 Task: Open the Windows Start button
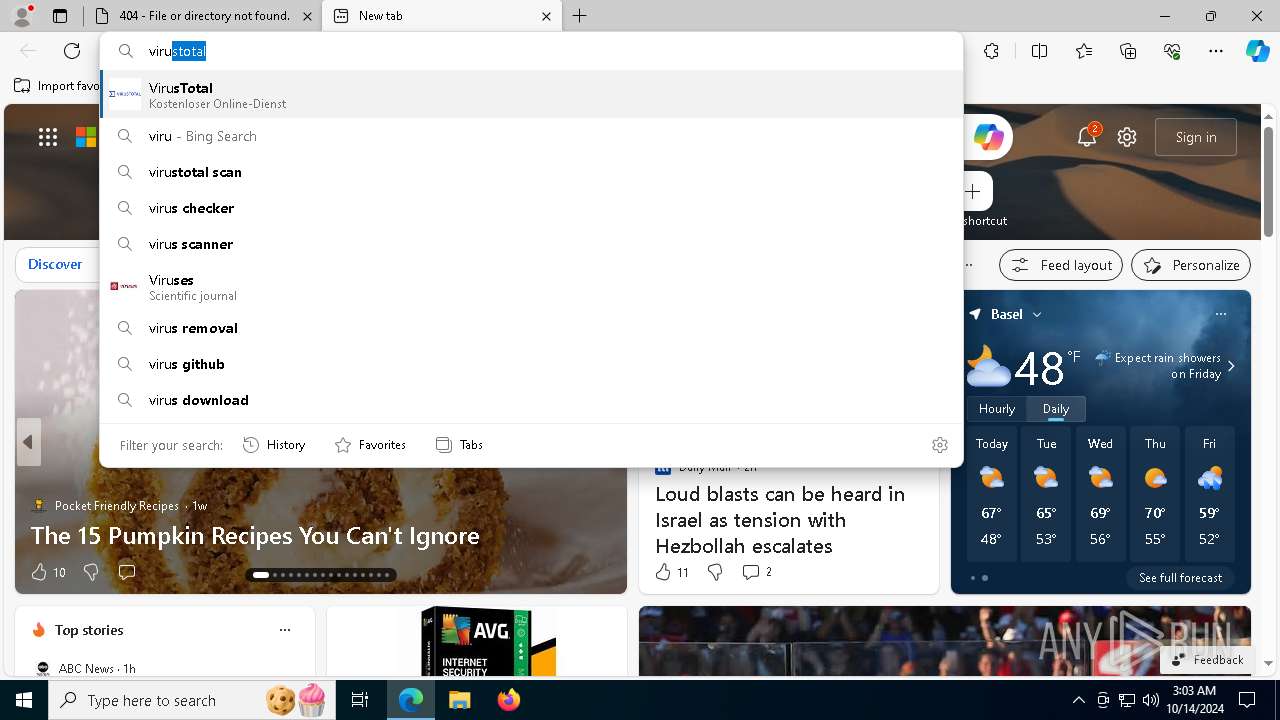(24, 700)
